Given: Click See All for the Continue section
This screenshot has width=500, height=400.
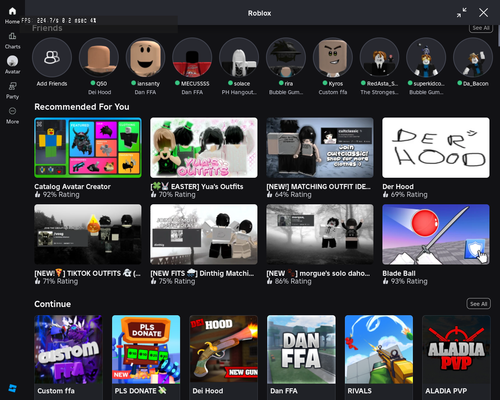Looking at the screenshot, I should tap(478, 304).
